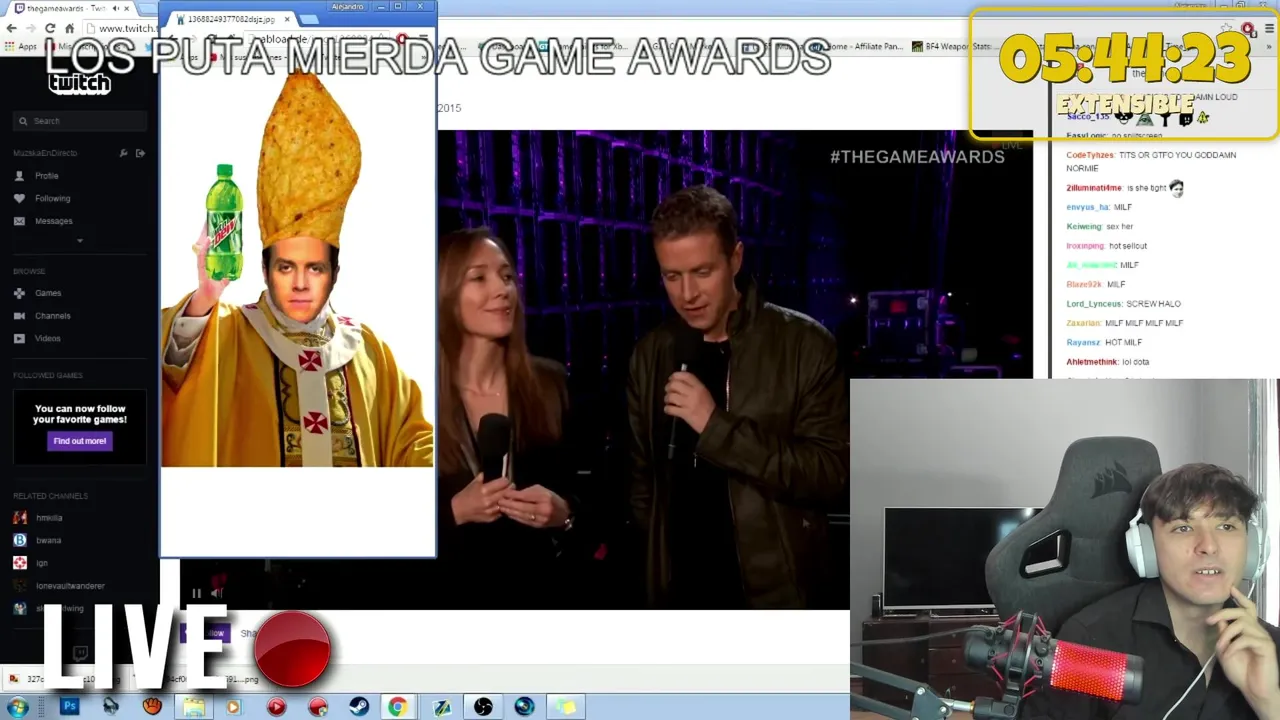Screen dimensions: 1280x720
Task: Open Sticky Notes from the taskbar
Action: pos(566,707)
